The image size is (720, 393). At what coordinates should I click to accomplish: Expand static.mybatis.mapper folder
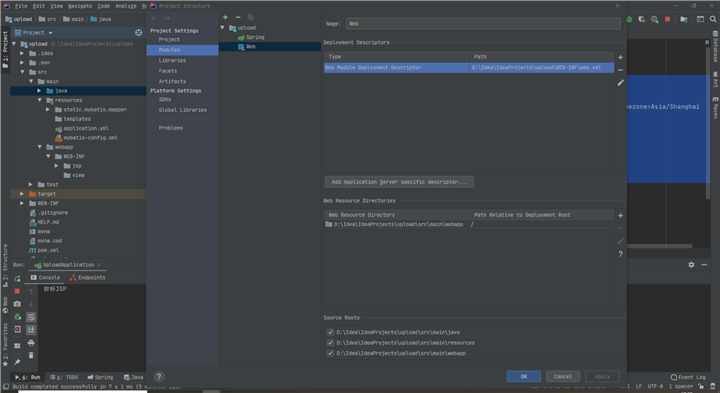pyautogui.click(x=48, y=110)
